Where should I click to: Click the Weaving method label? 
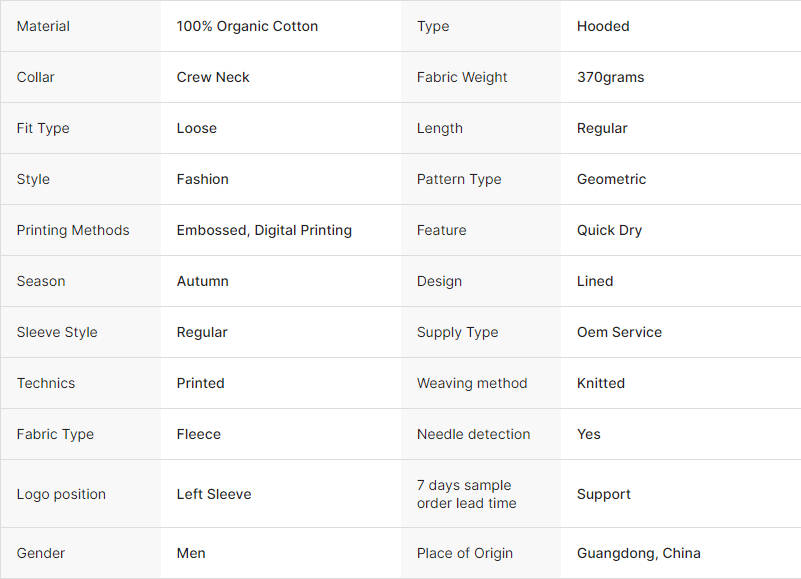tap(472, 383)
